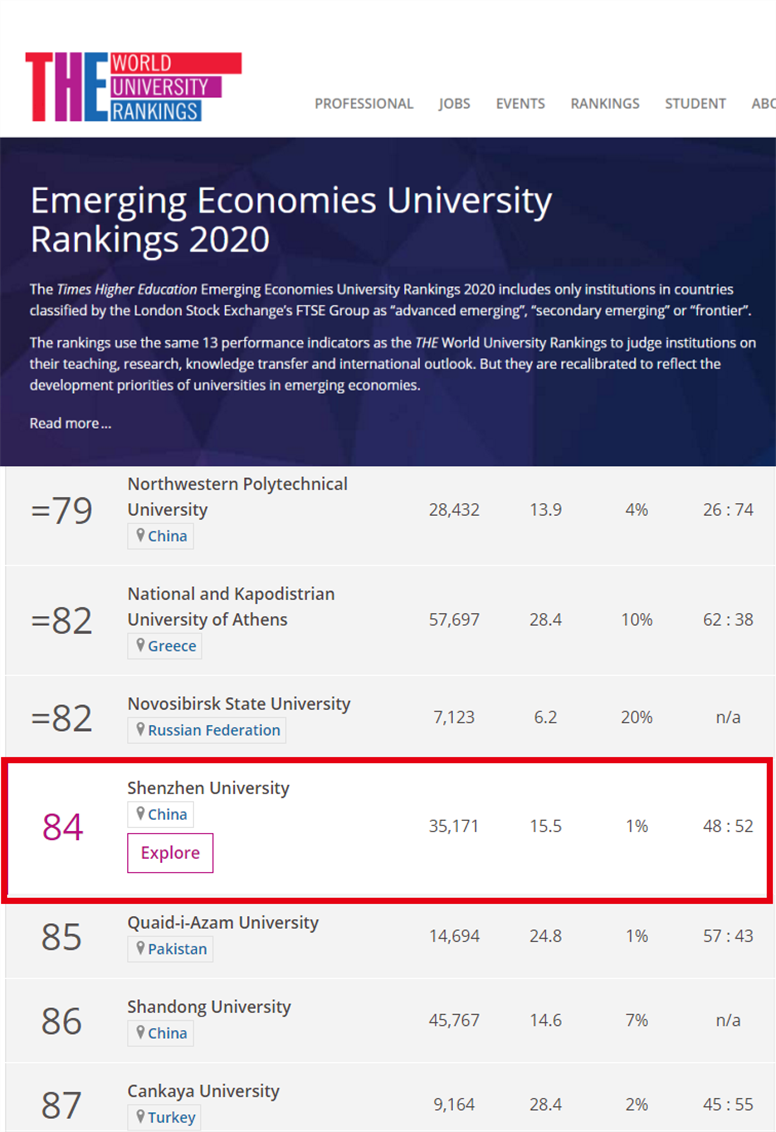Expand the Read more section
776x1132 pixels.
coord(69,423)
